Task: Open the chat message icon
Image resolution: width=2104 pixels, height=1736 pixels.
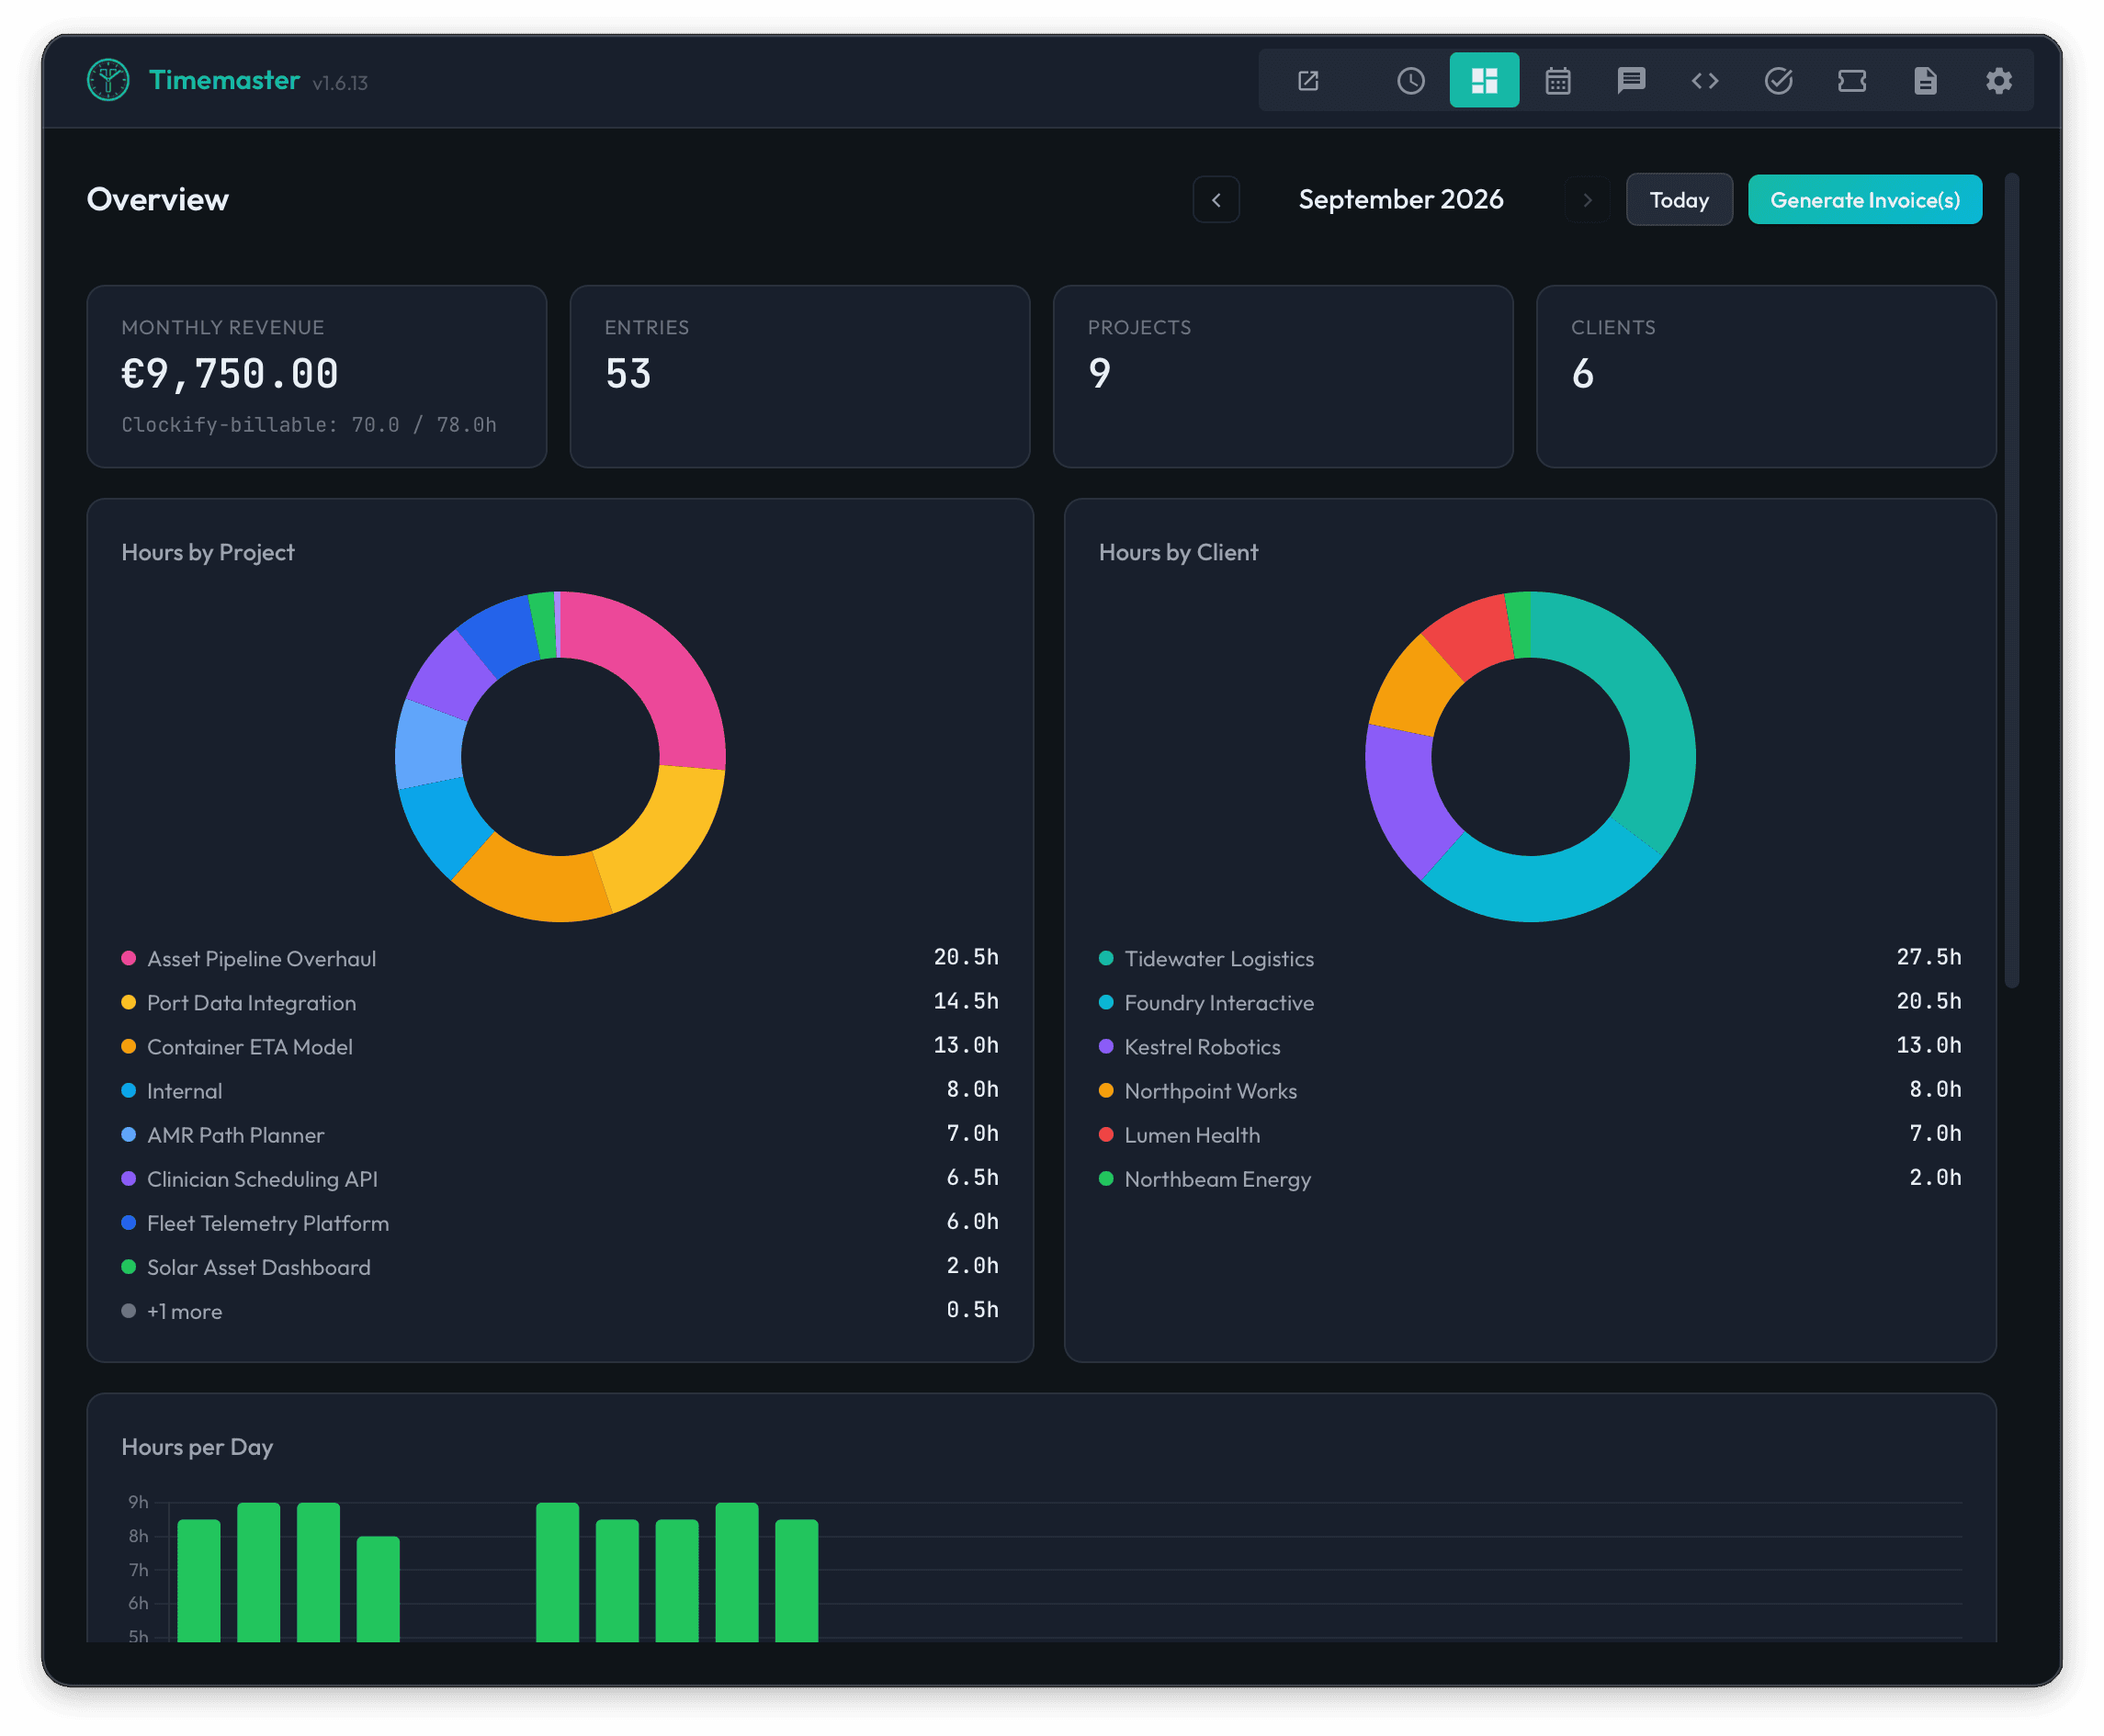Action: 1631,81
